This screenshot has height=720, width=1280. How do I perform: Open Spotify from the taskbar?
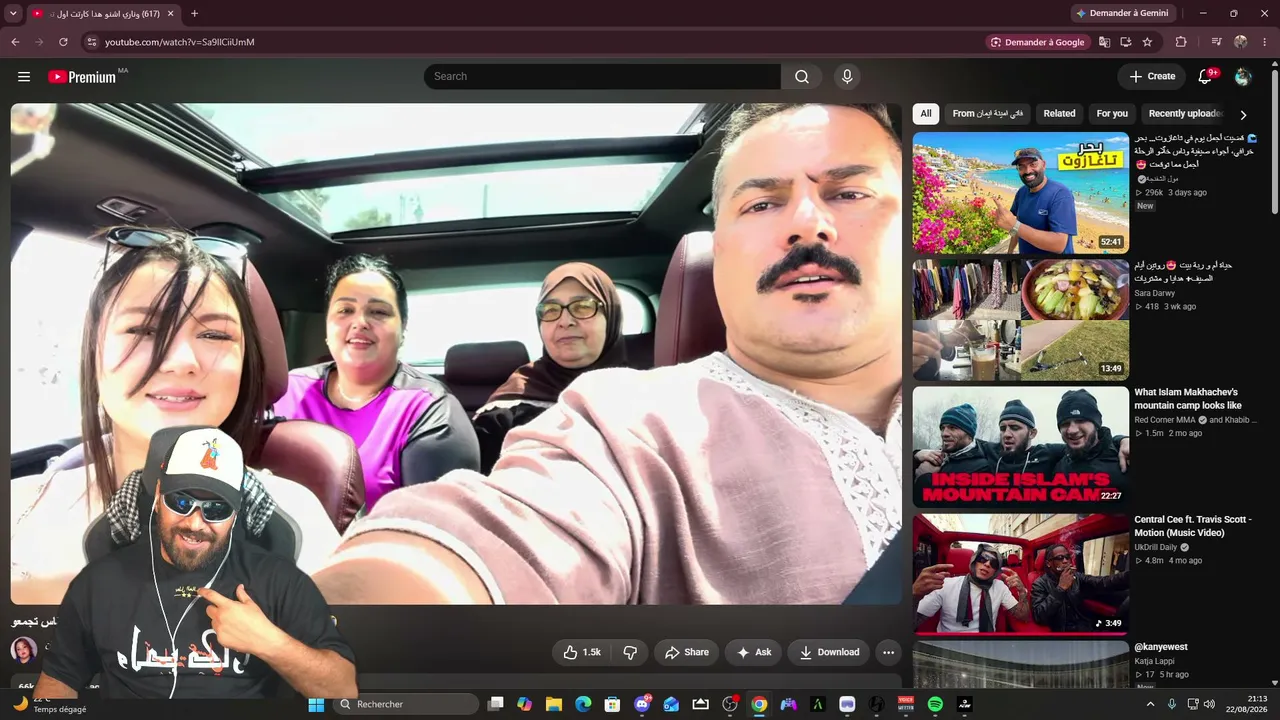click(935, 704)
